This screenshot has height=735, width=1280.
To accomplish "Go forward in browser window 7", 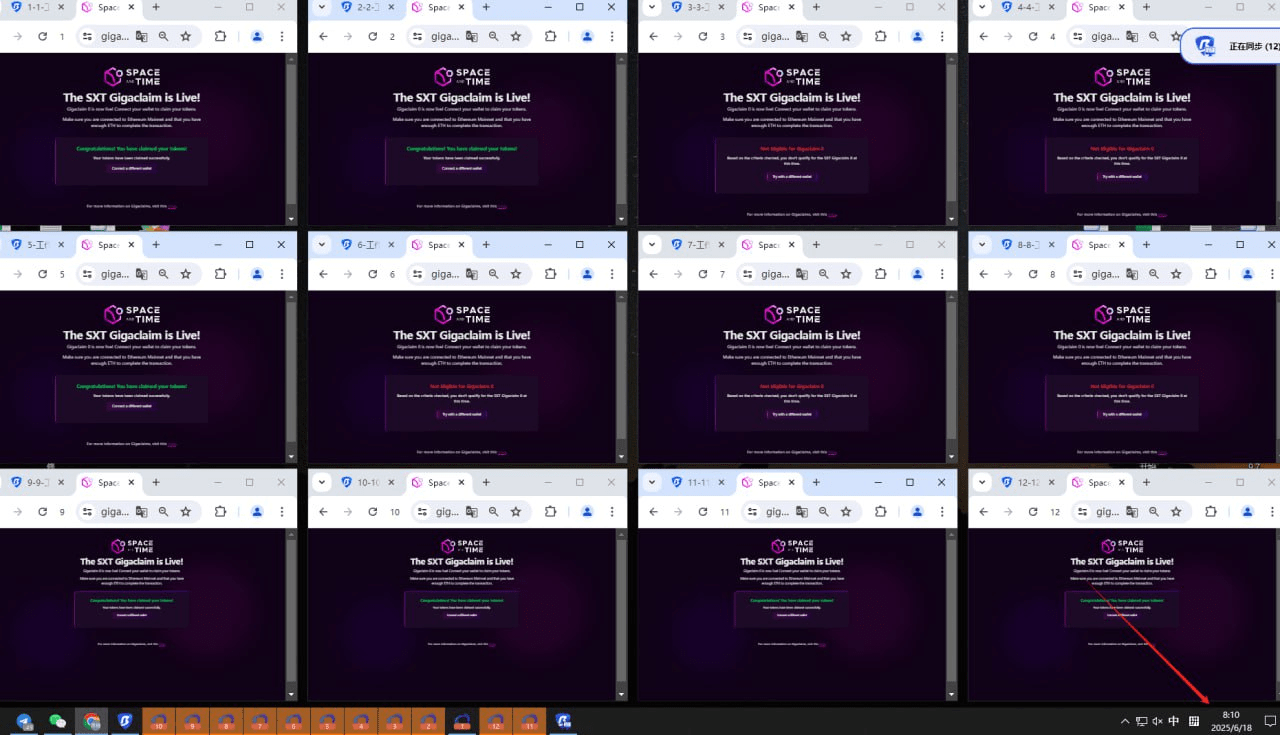I will pos(677,274).
